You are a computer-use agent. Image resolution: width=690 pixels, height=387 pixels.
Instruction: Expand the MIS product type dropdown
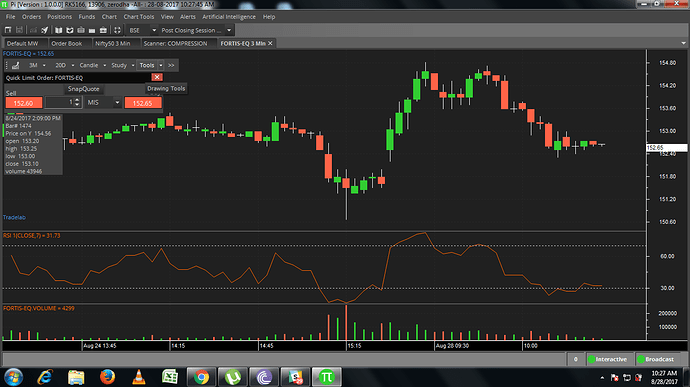tap(117, 103)
